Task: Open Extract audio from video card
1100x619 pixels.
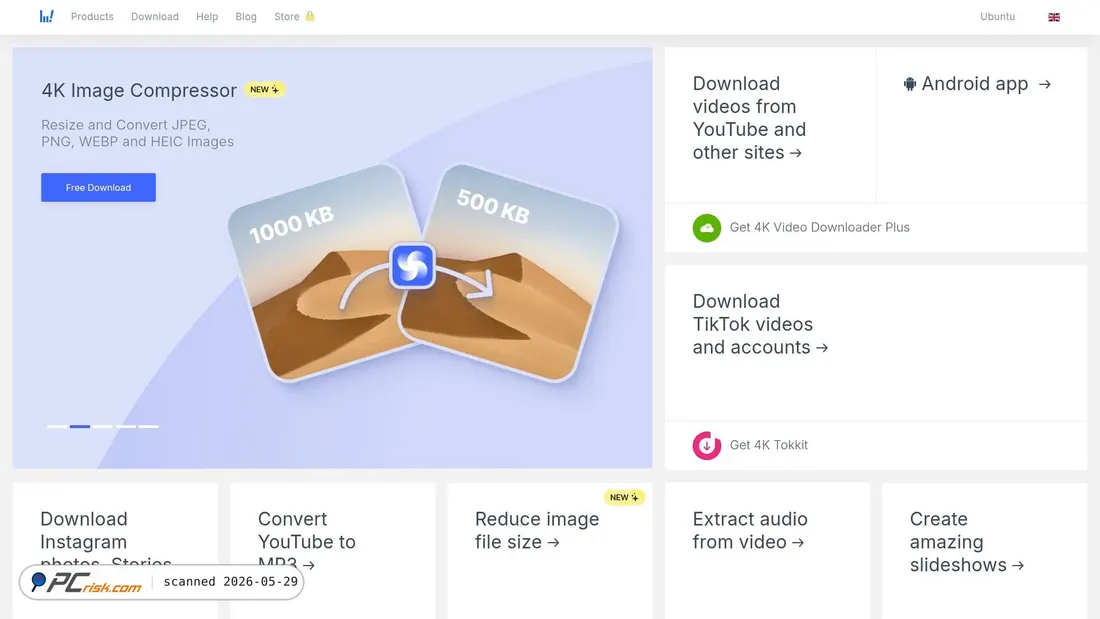Action: [767, 551]
